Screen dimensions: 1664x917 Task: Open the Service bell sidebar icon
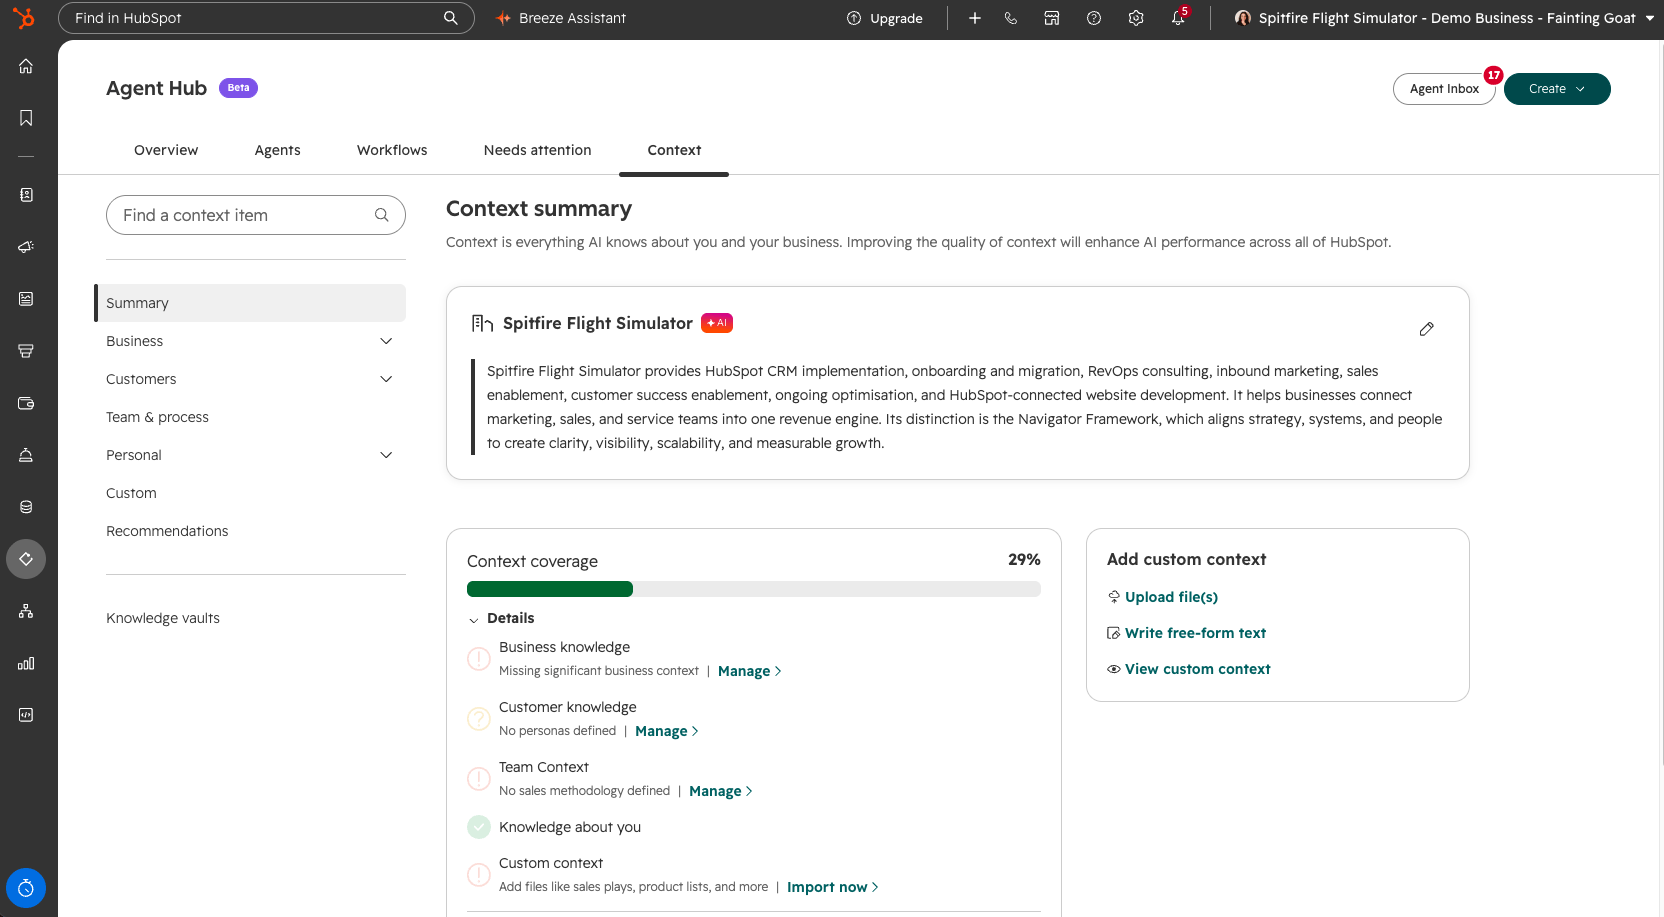tap(26, 455)
